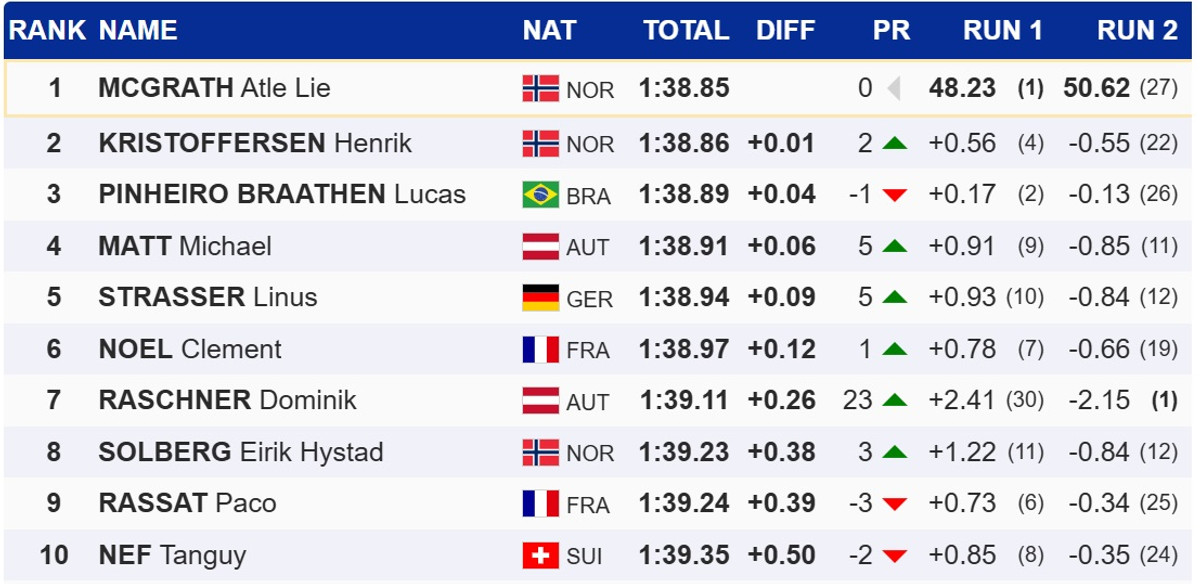
Task: Sort by the TOTAL column header
Action: pyautogui.click(x=685, y=31)
